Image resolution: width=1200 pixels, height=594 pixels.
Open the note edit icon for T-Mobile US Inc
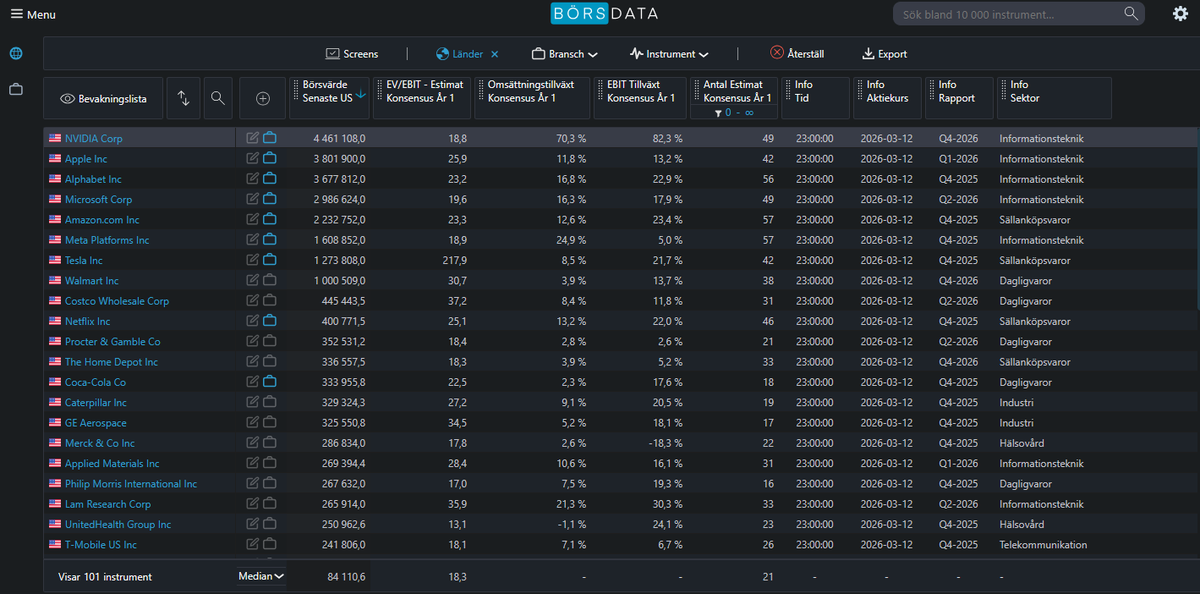(253, 545)
